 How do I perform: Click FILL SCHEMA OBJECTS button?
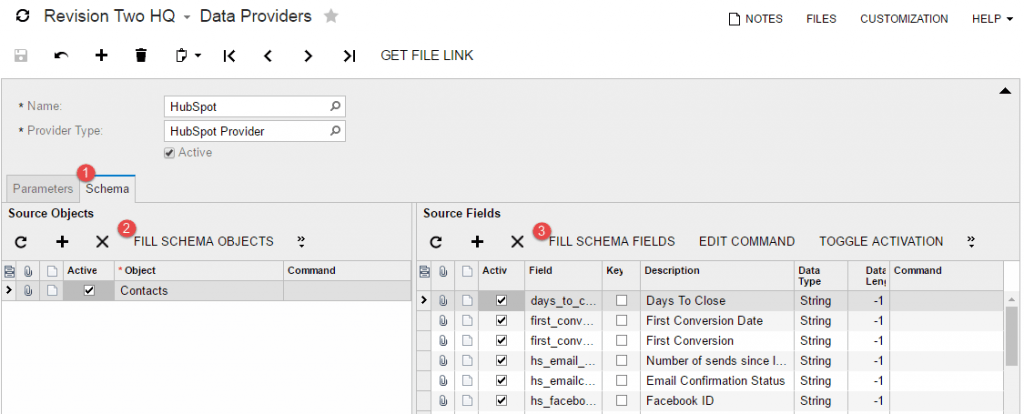(204, 242)
